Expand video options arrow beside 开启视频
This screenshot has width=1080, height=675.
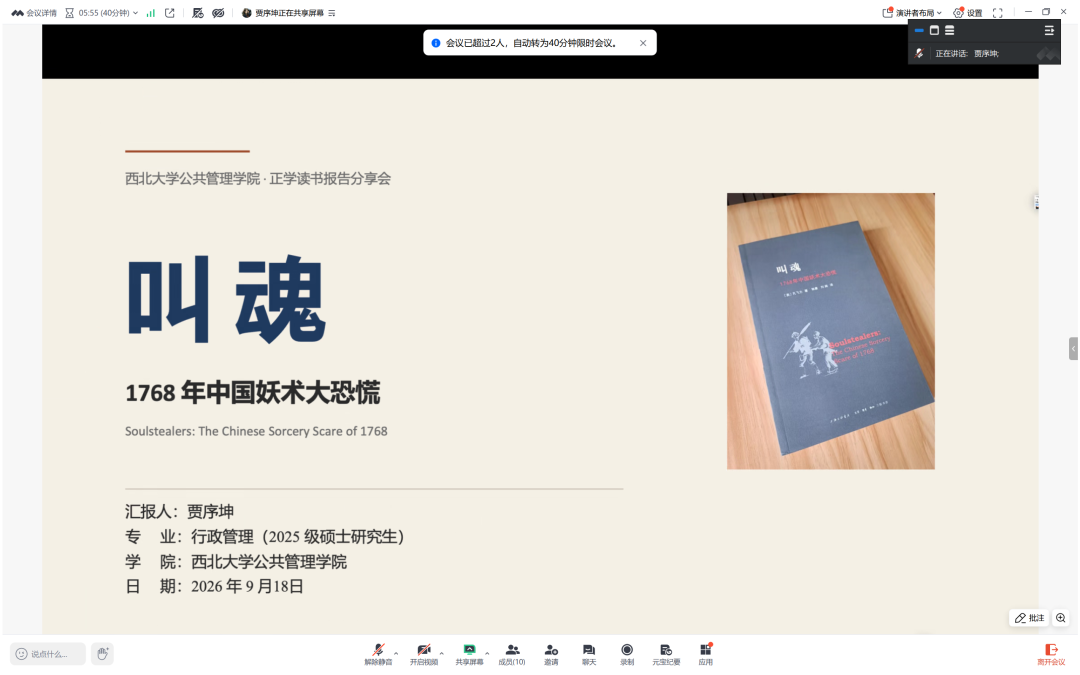442,653
